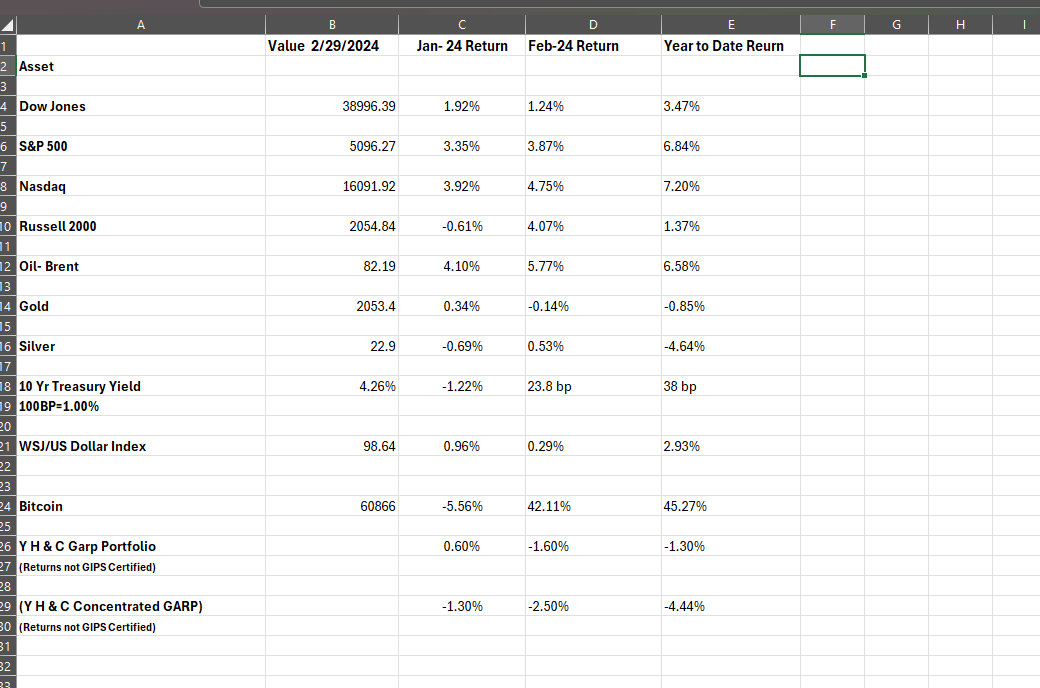Select the 'WSJ/US Dollar Index' cell
Viewport: 1040px width, 688px height.
[x=141, y=447]
